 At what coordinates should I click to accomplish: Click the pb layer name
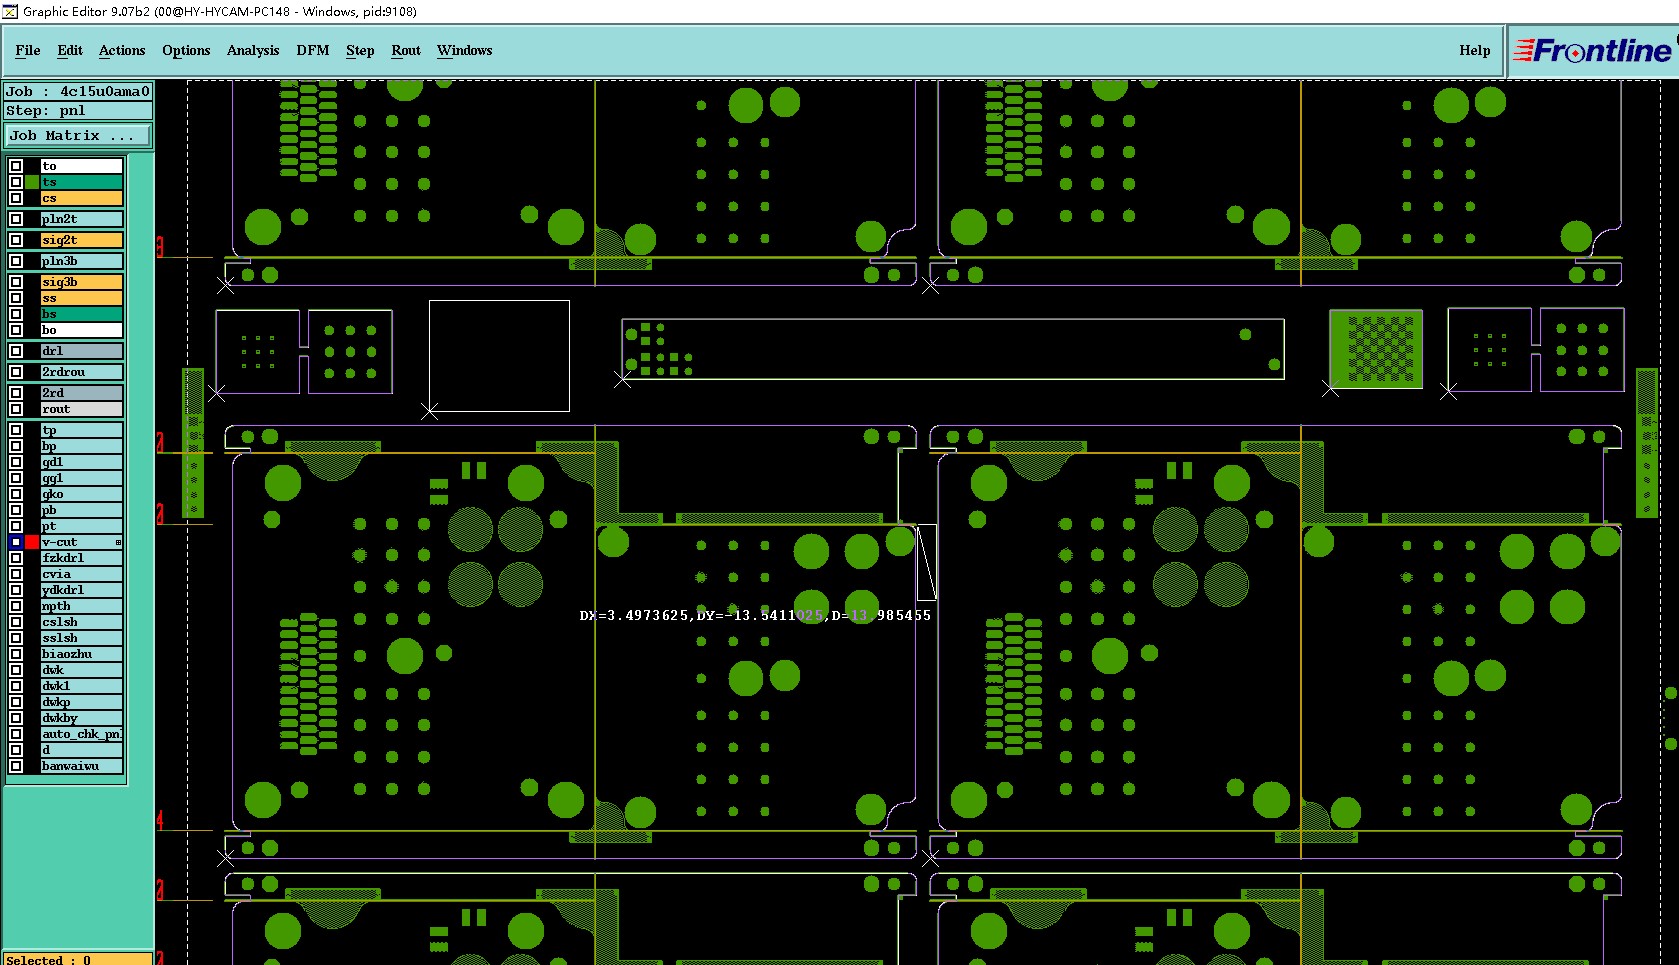82,510
